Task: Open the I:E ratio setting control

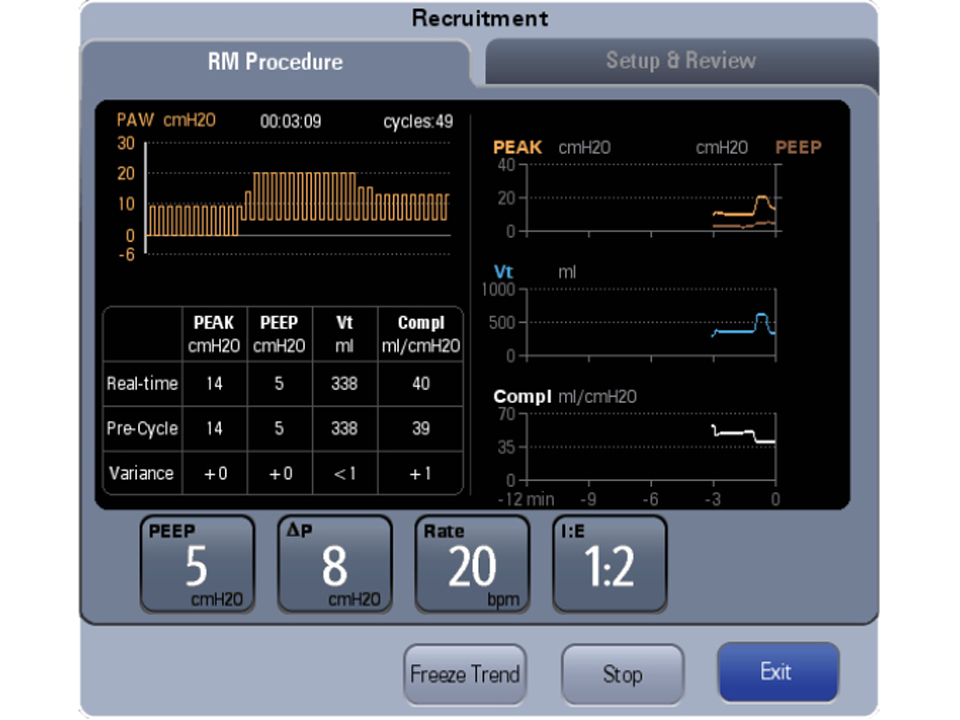Action: tap(609, 562)
